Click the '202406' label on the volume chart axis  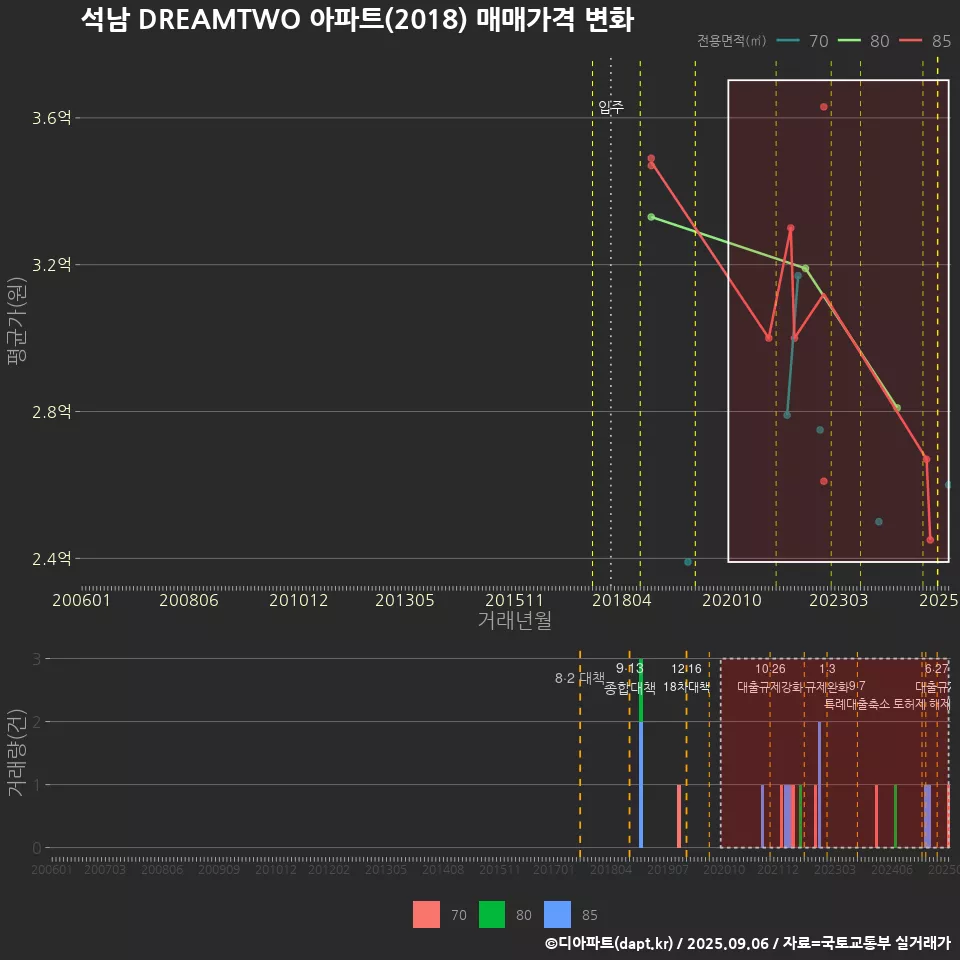pos(892,869)
